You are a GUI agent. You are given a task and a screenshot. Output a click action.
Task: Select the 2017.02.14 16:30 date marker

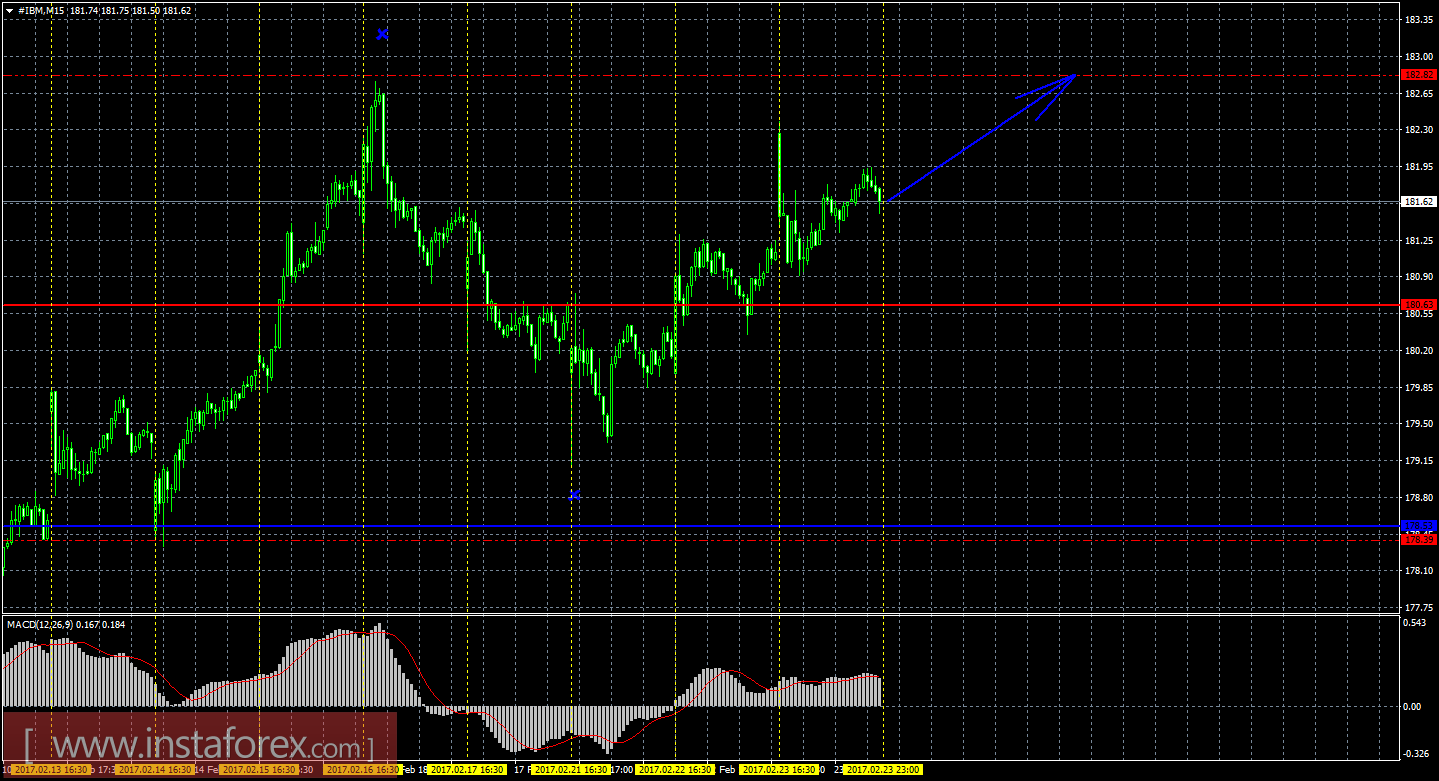(154, 770)
